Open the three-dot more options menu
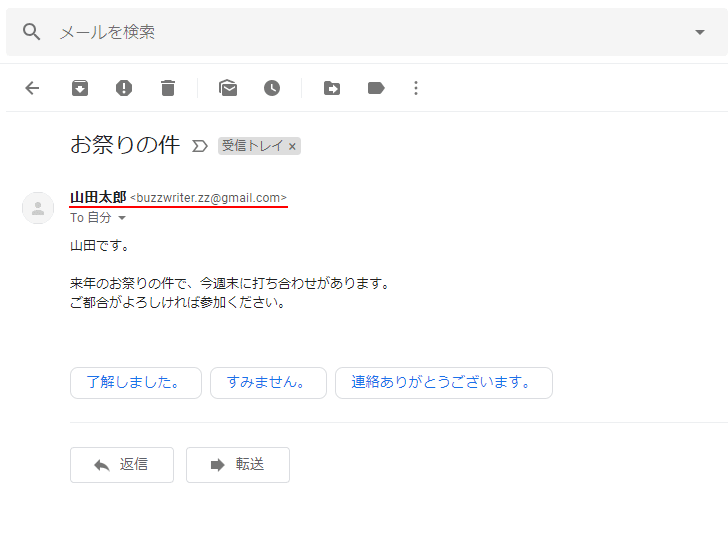 click(416, 88)
